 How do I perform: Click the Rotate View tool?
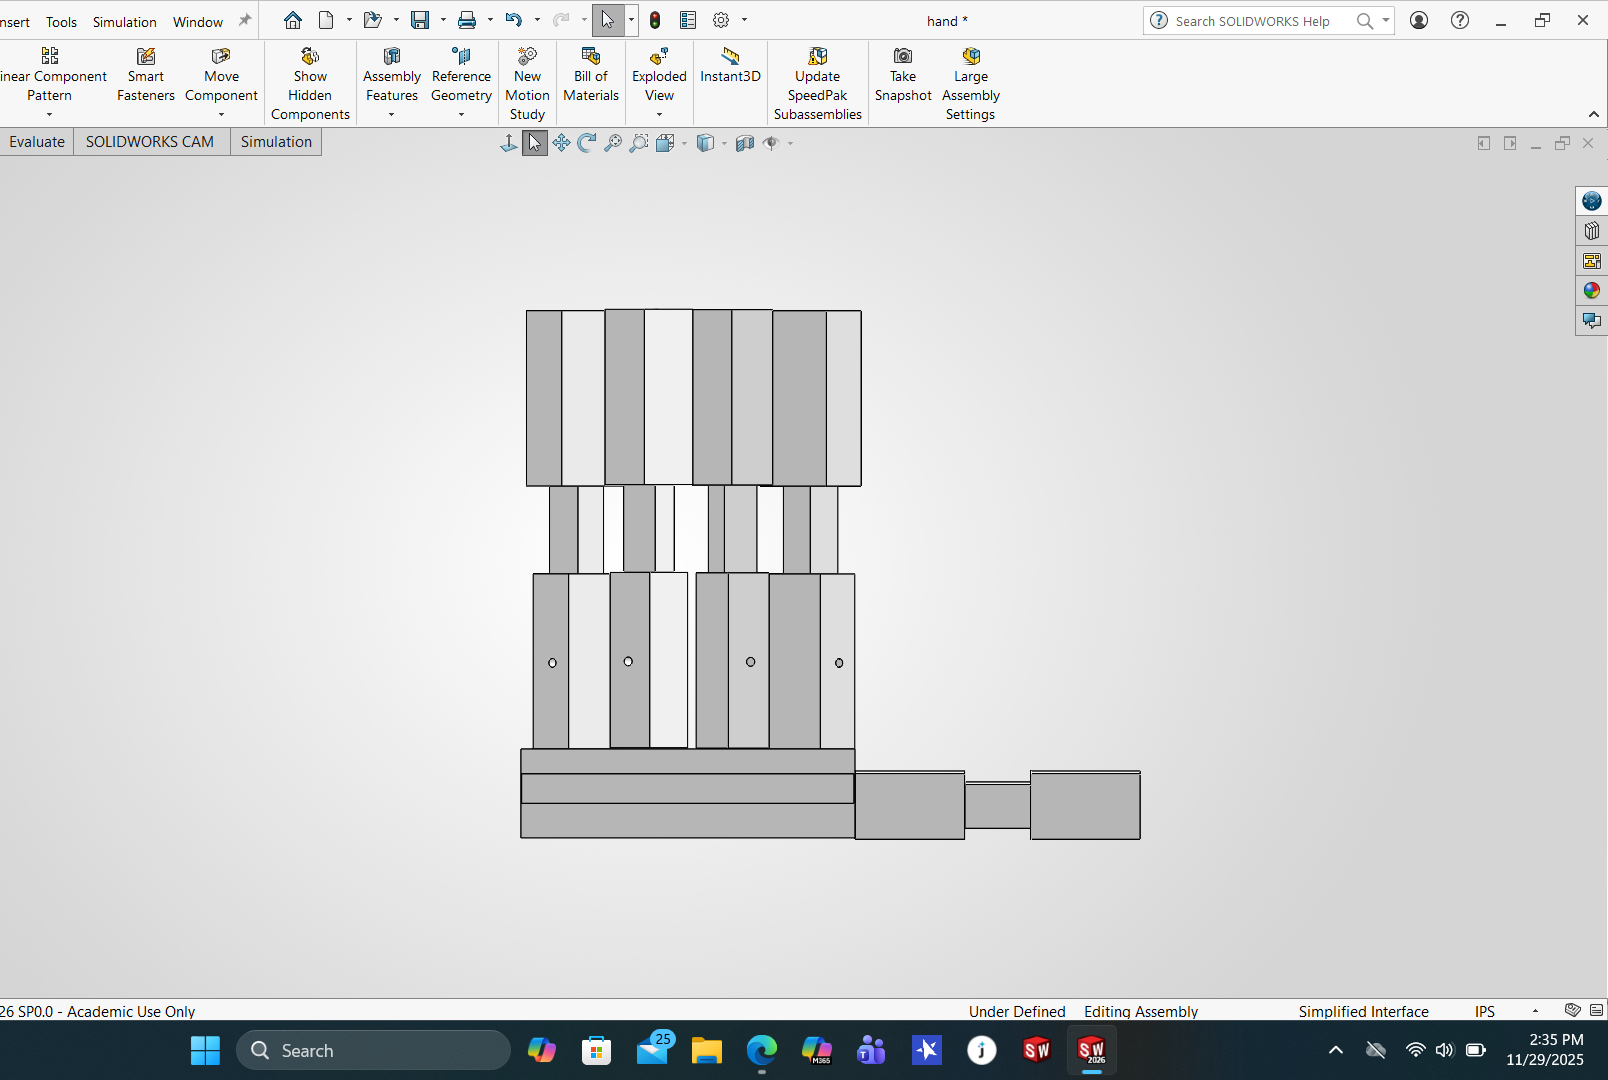click(587, 143)
